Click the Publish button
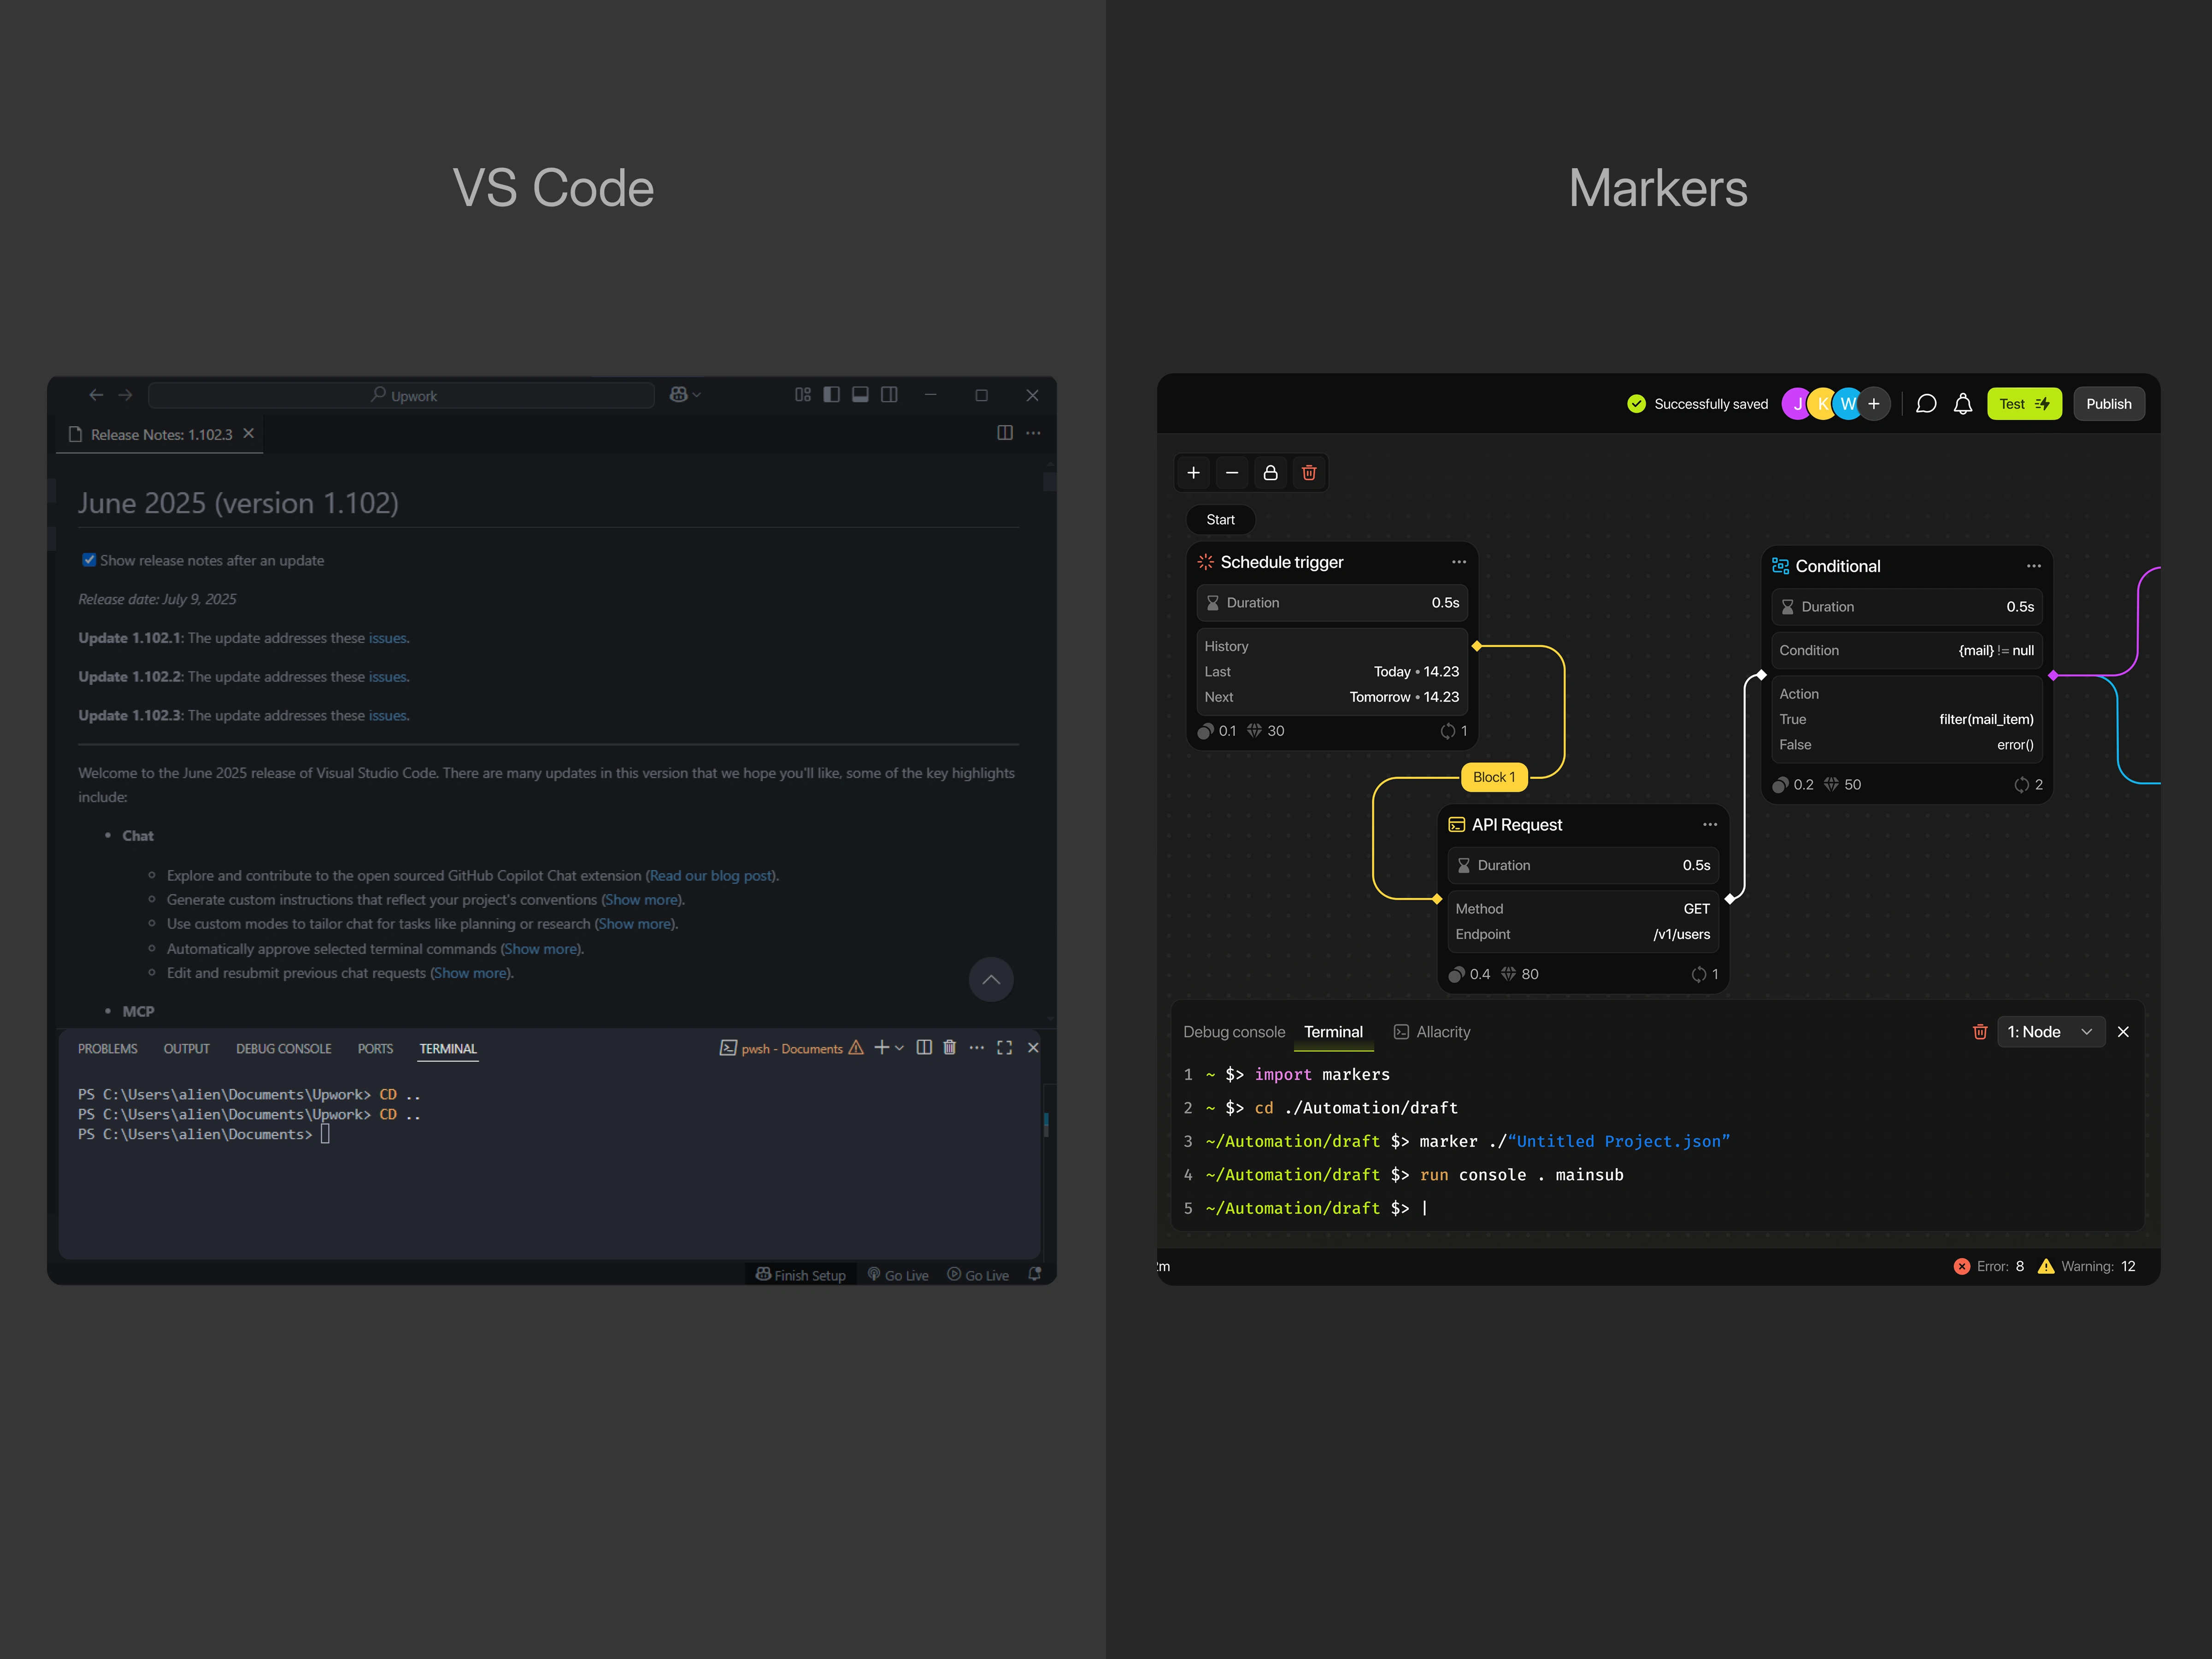 2109,404
